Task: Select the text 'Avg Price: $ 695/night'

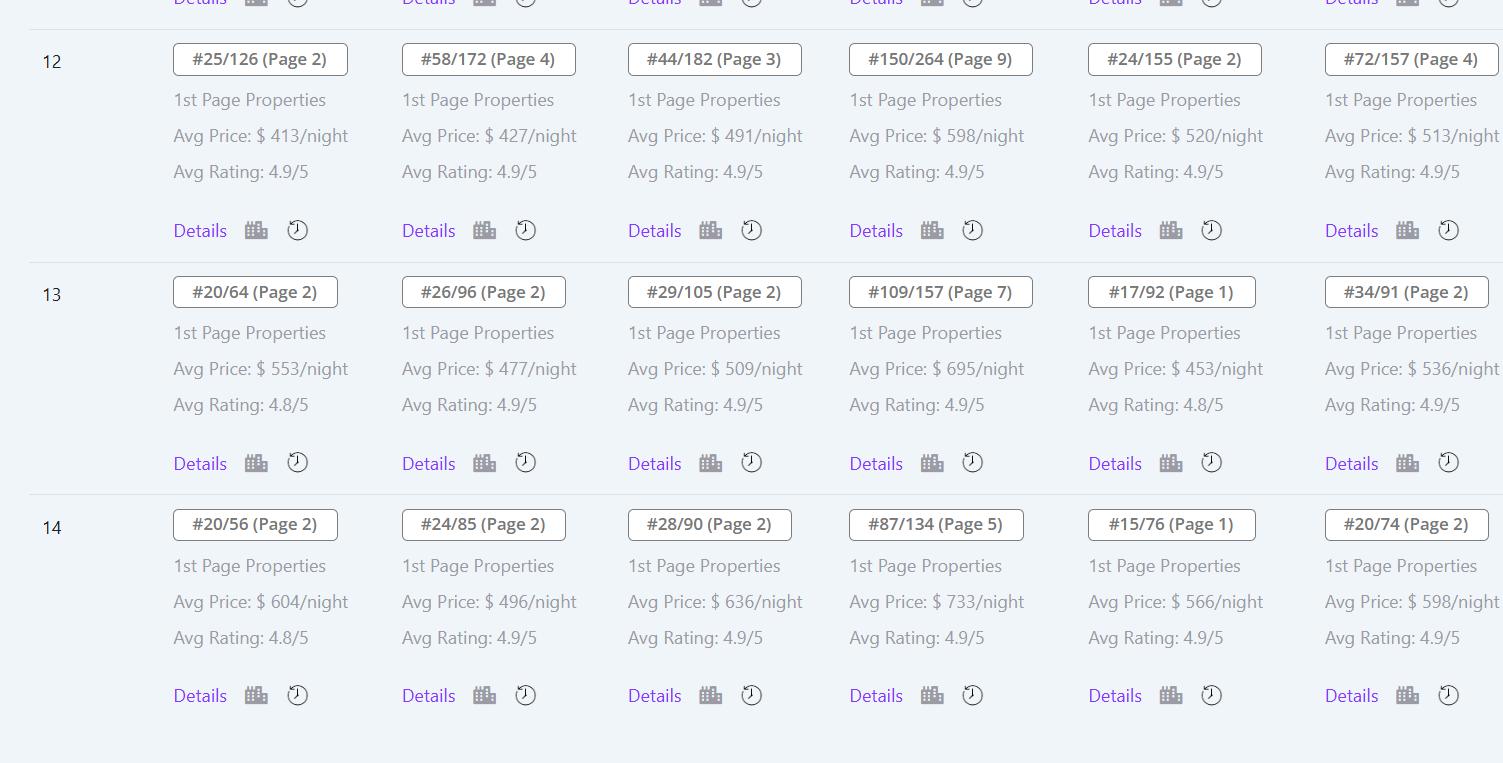Action: pos(937,369)
